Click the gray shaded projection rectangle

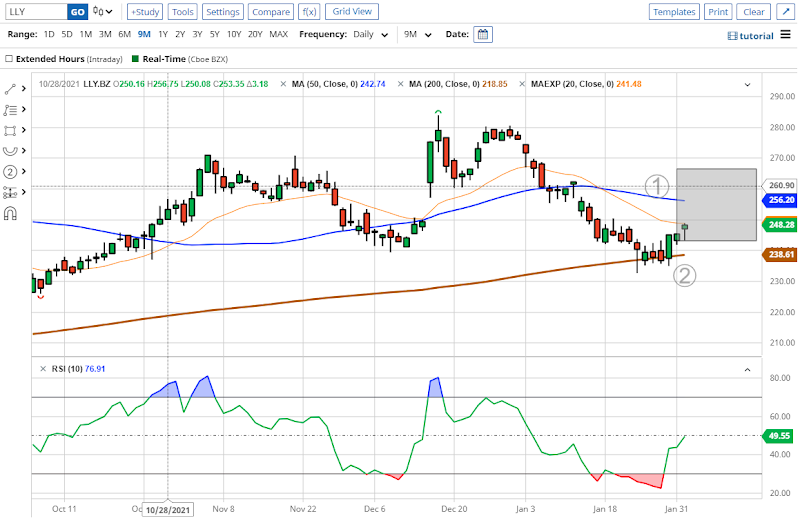point(716,205)
